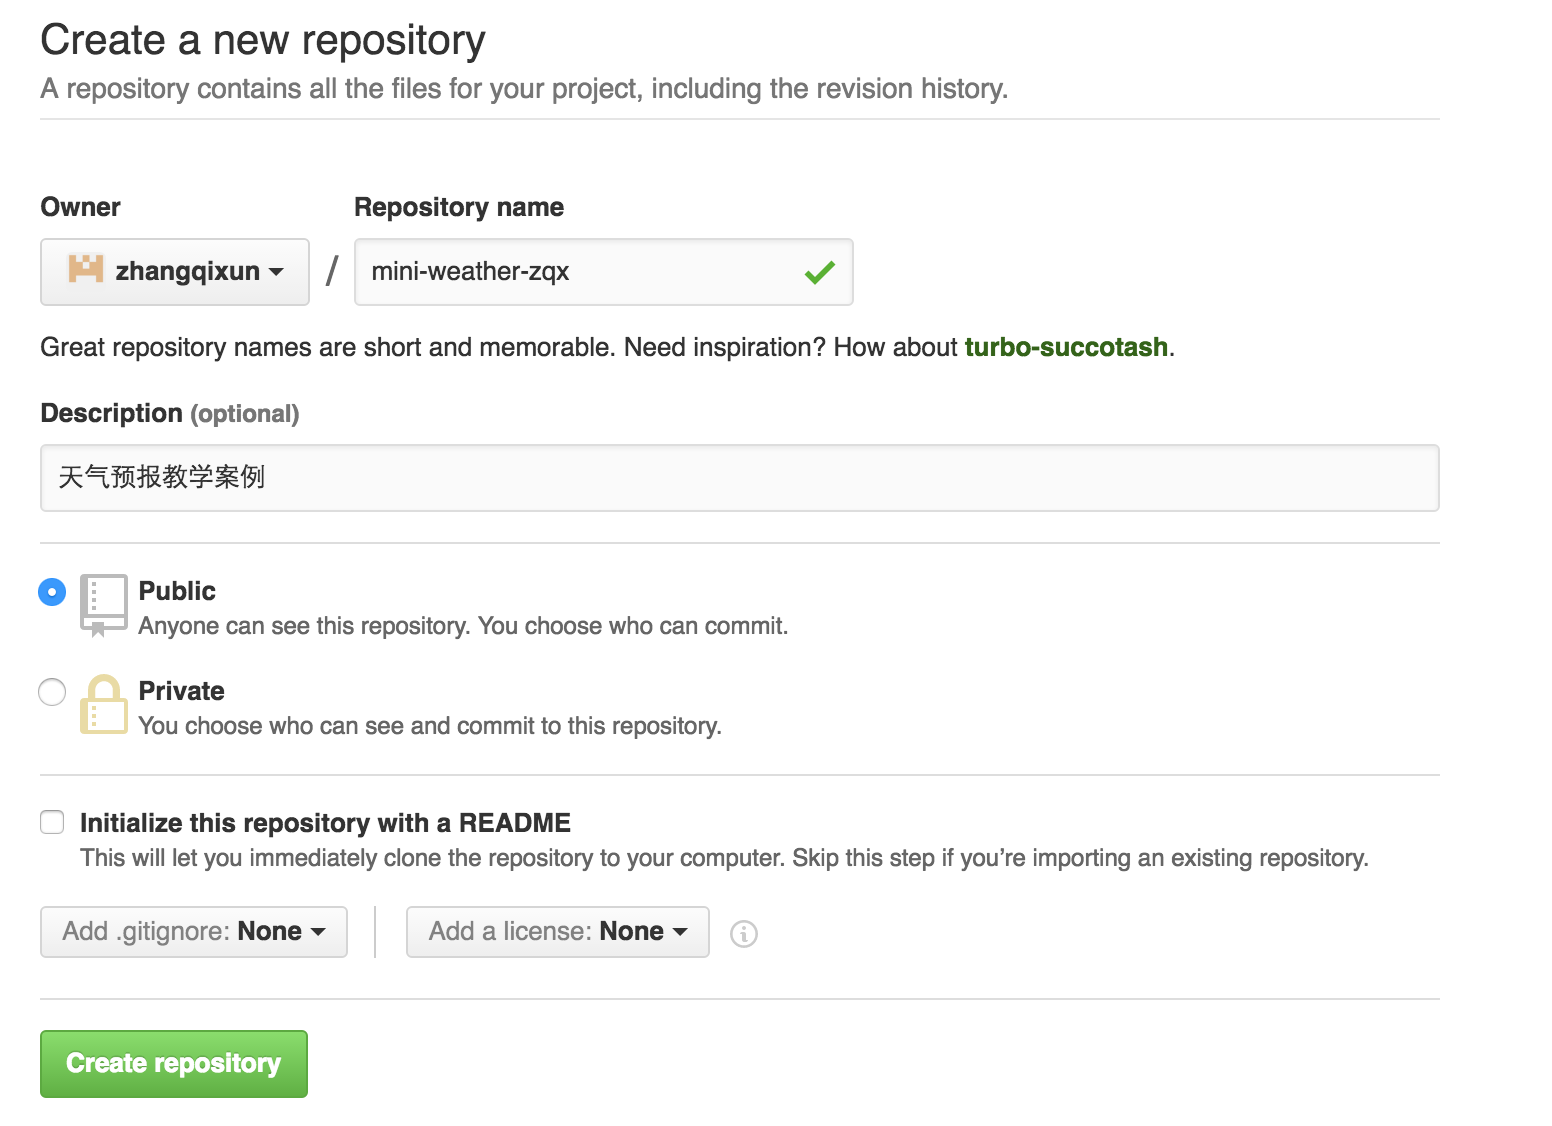This screenshot has width=1552, height=1126.
Task: Click the Create a new repository heading
Action: pyautogui.click(x=263, y=40)
